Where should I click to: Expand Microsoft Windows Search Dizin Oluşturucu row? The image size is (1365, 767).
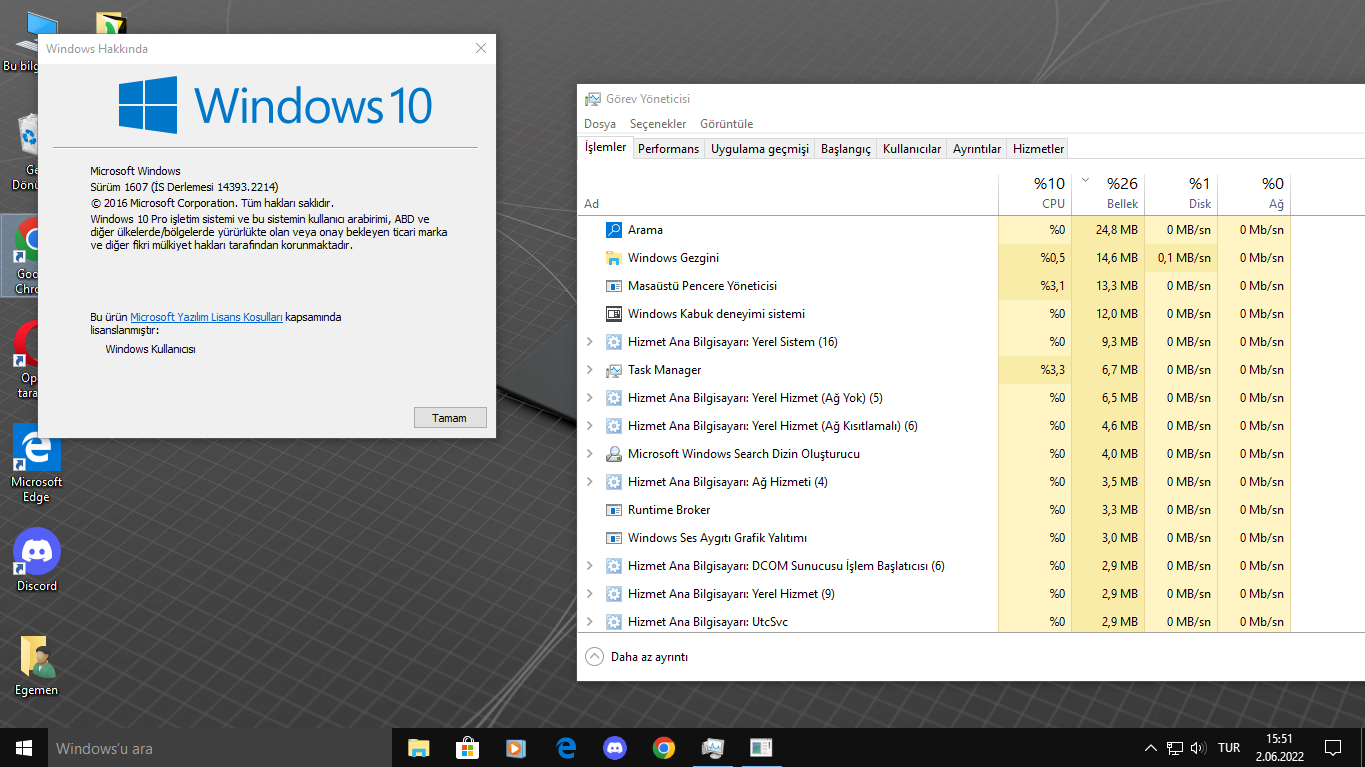coord(589,454)
